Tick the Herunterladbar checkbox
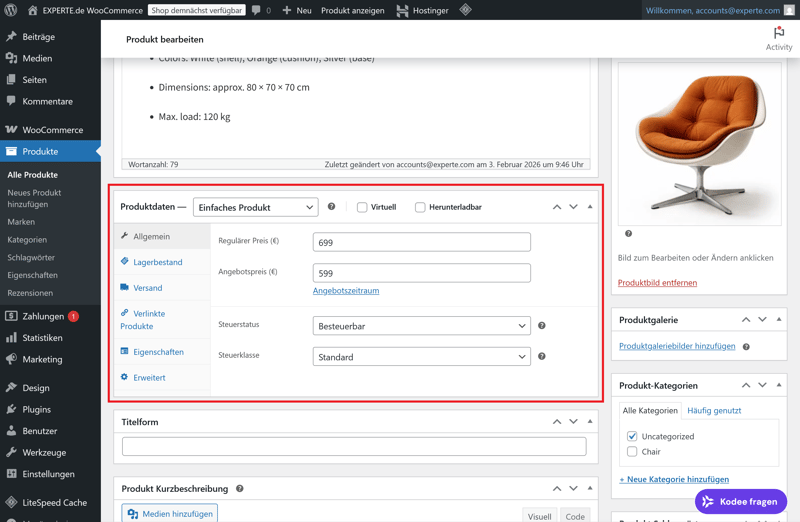 pyautogui.click(x=420, y=207)
